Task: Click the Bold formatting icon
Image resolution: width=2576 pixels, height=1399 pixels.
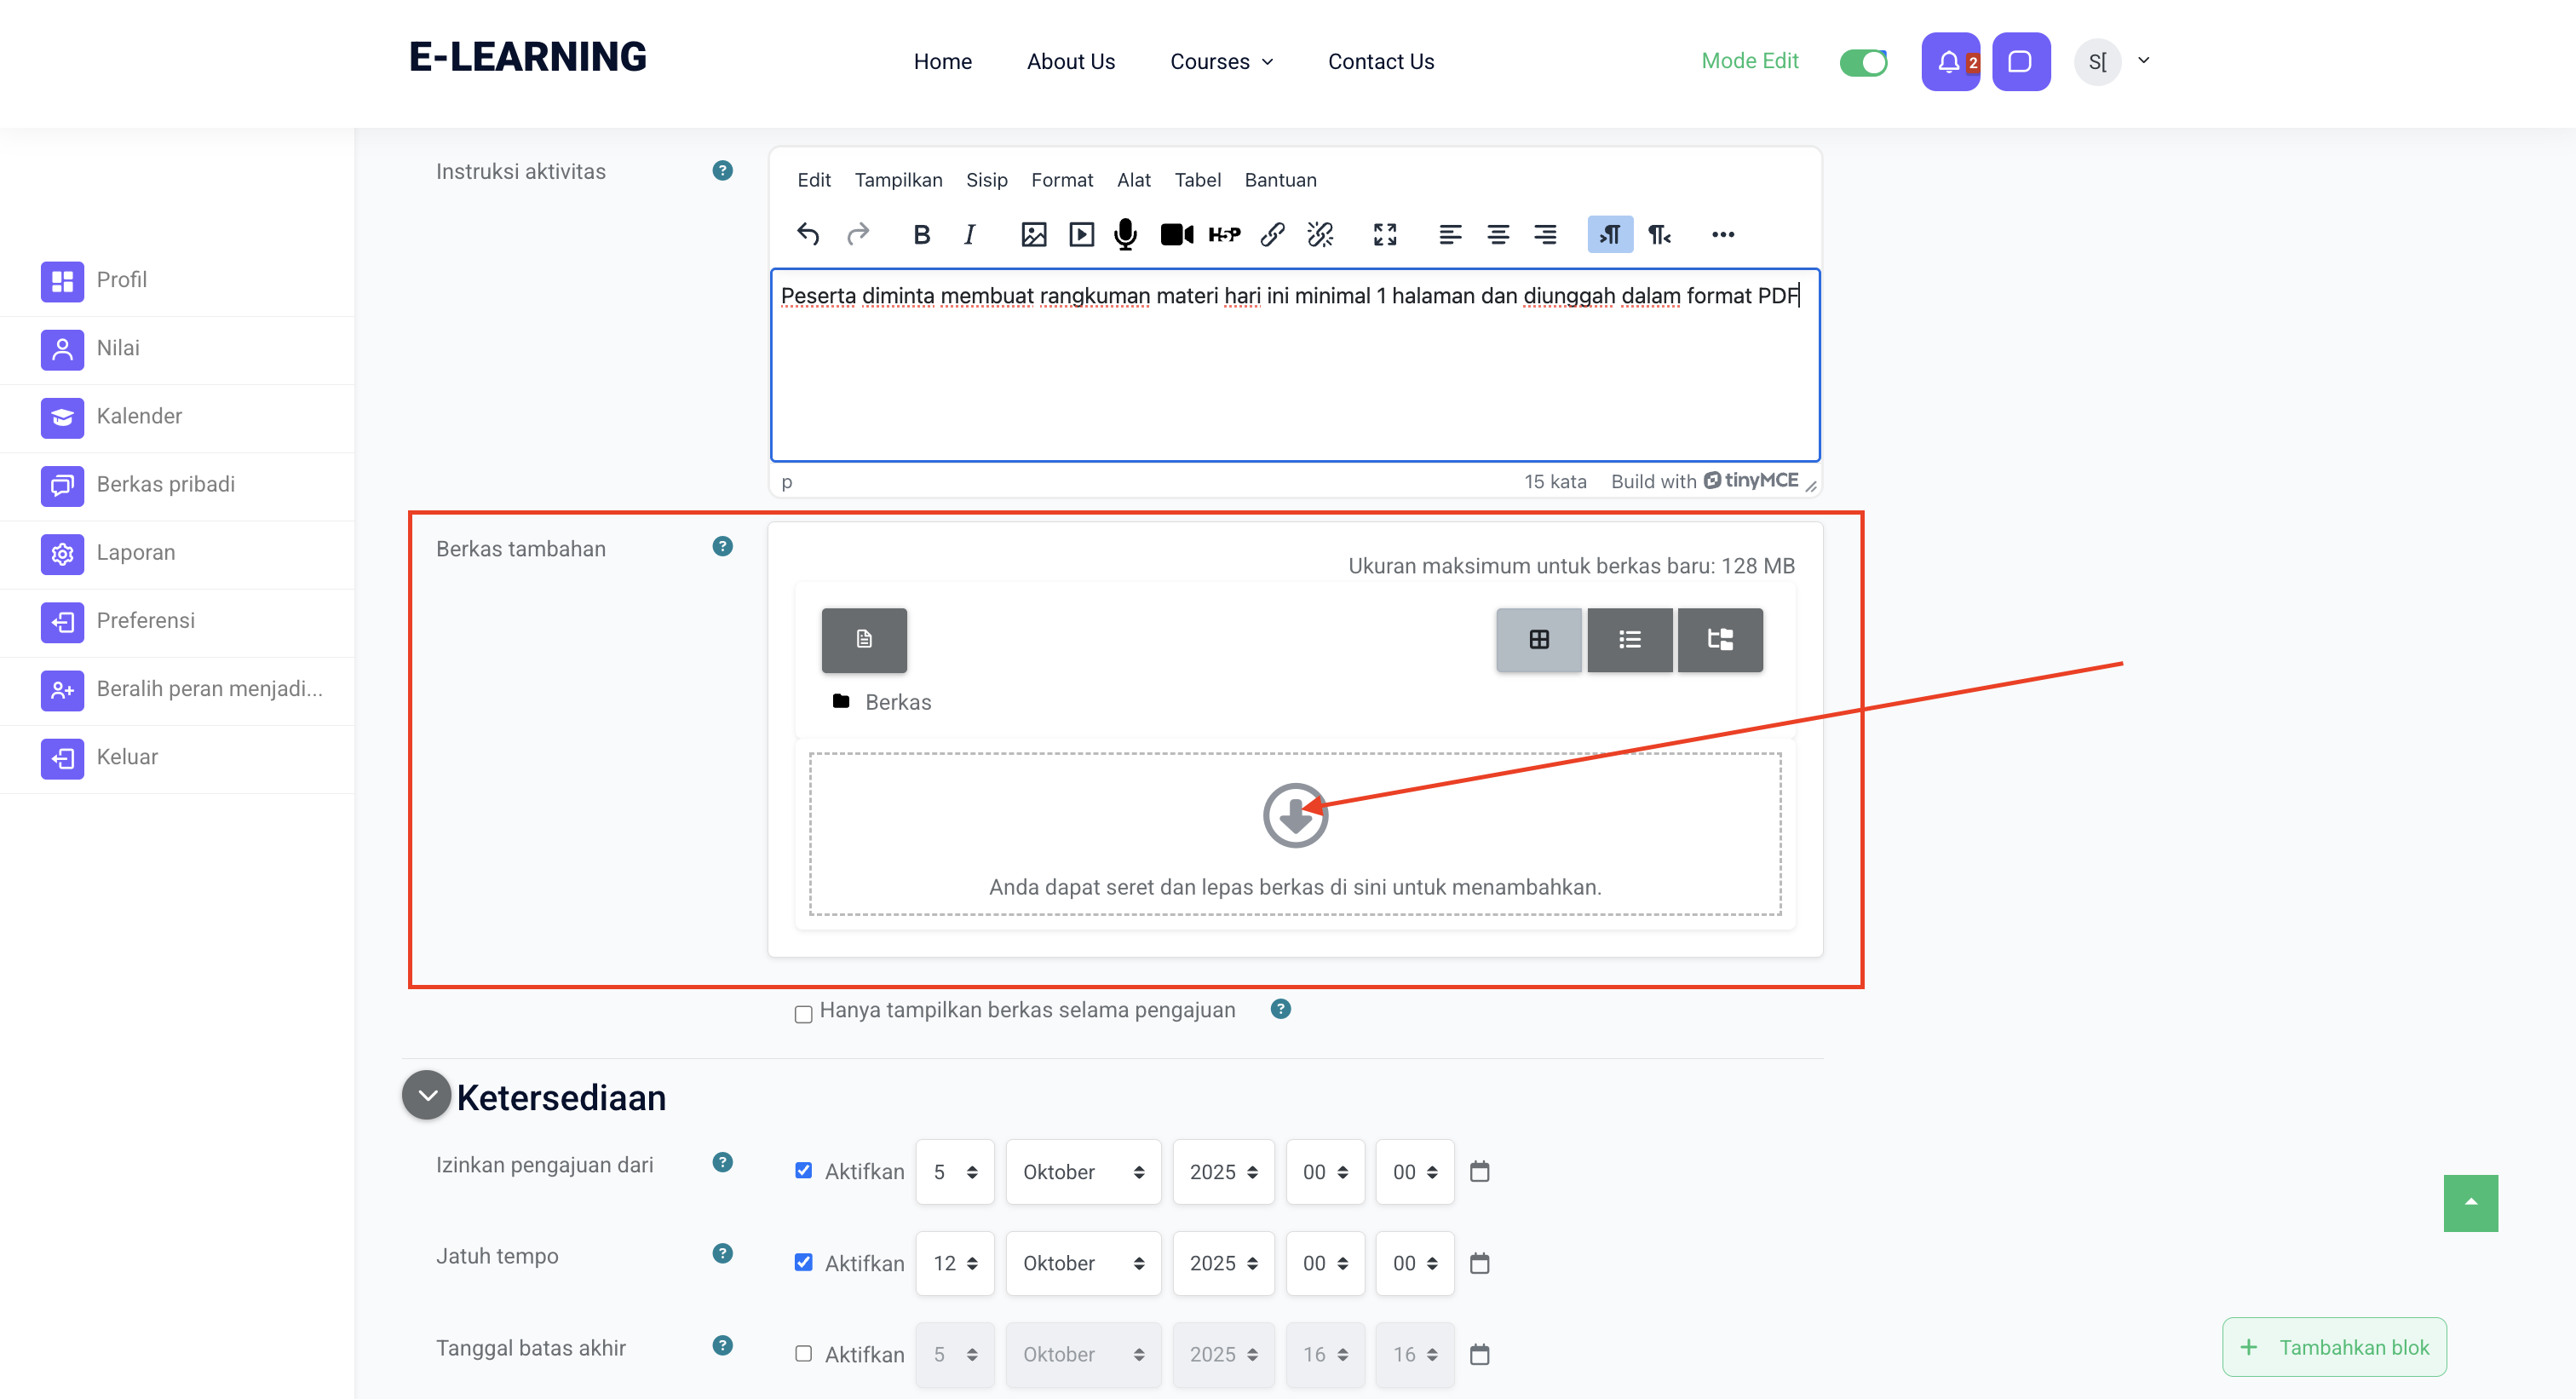Action: [921, 234]
